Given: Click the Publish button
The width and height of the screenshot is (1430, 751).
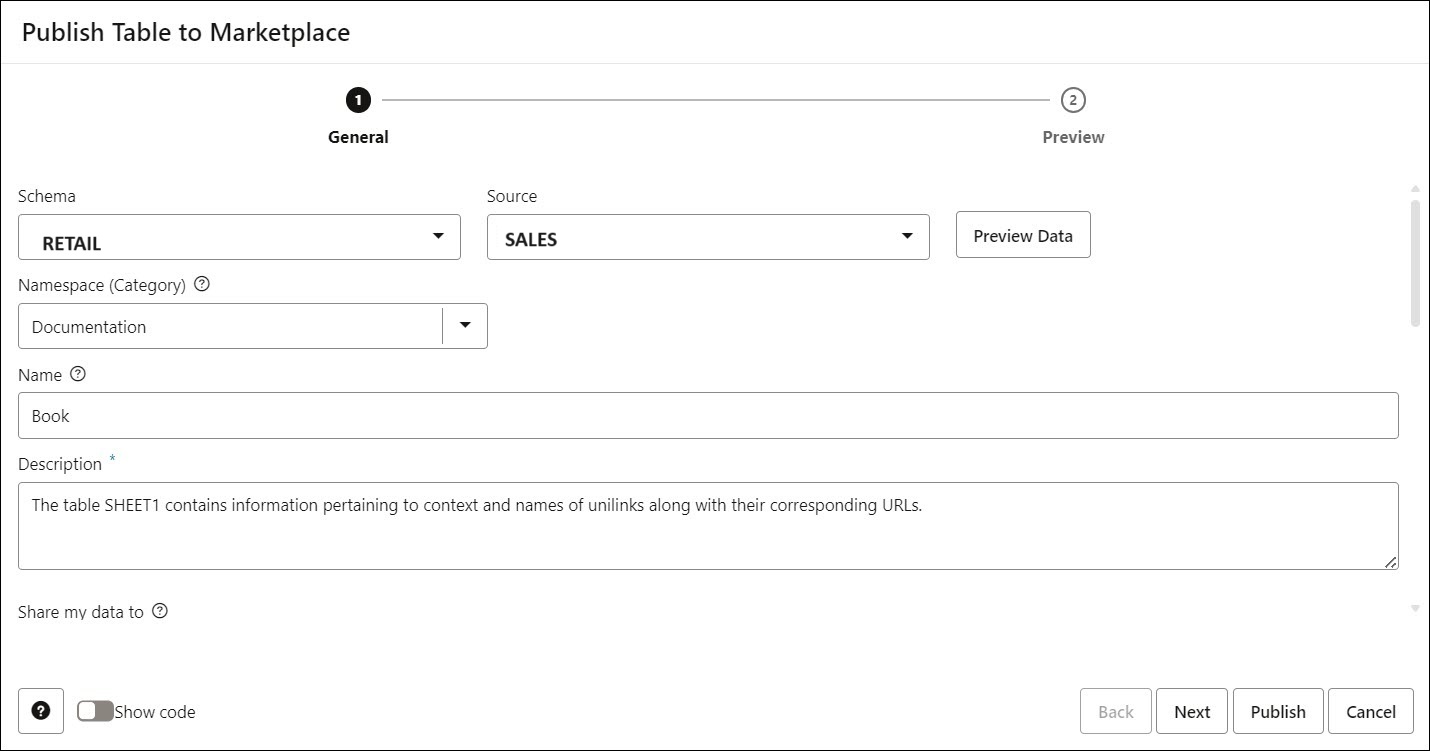Looking at the screenshot, I should click(1277, 710).
